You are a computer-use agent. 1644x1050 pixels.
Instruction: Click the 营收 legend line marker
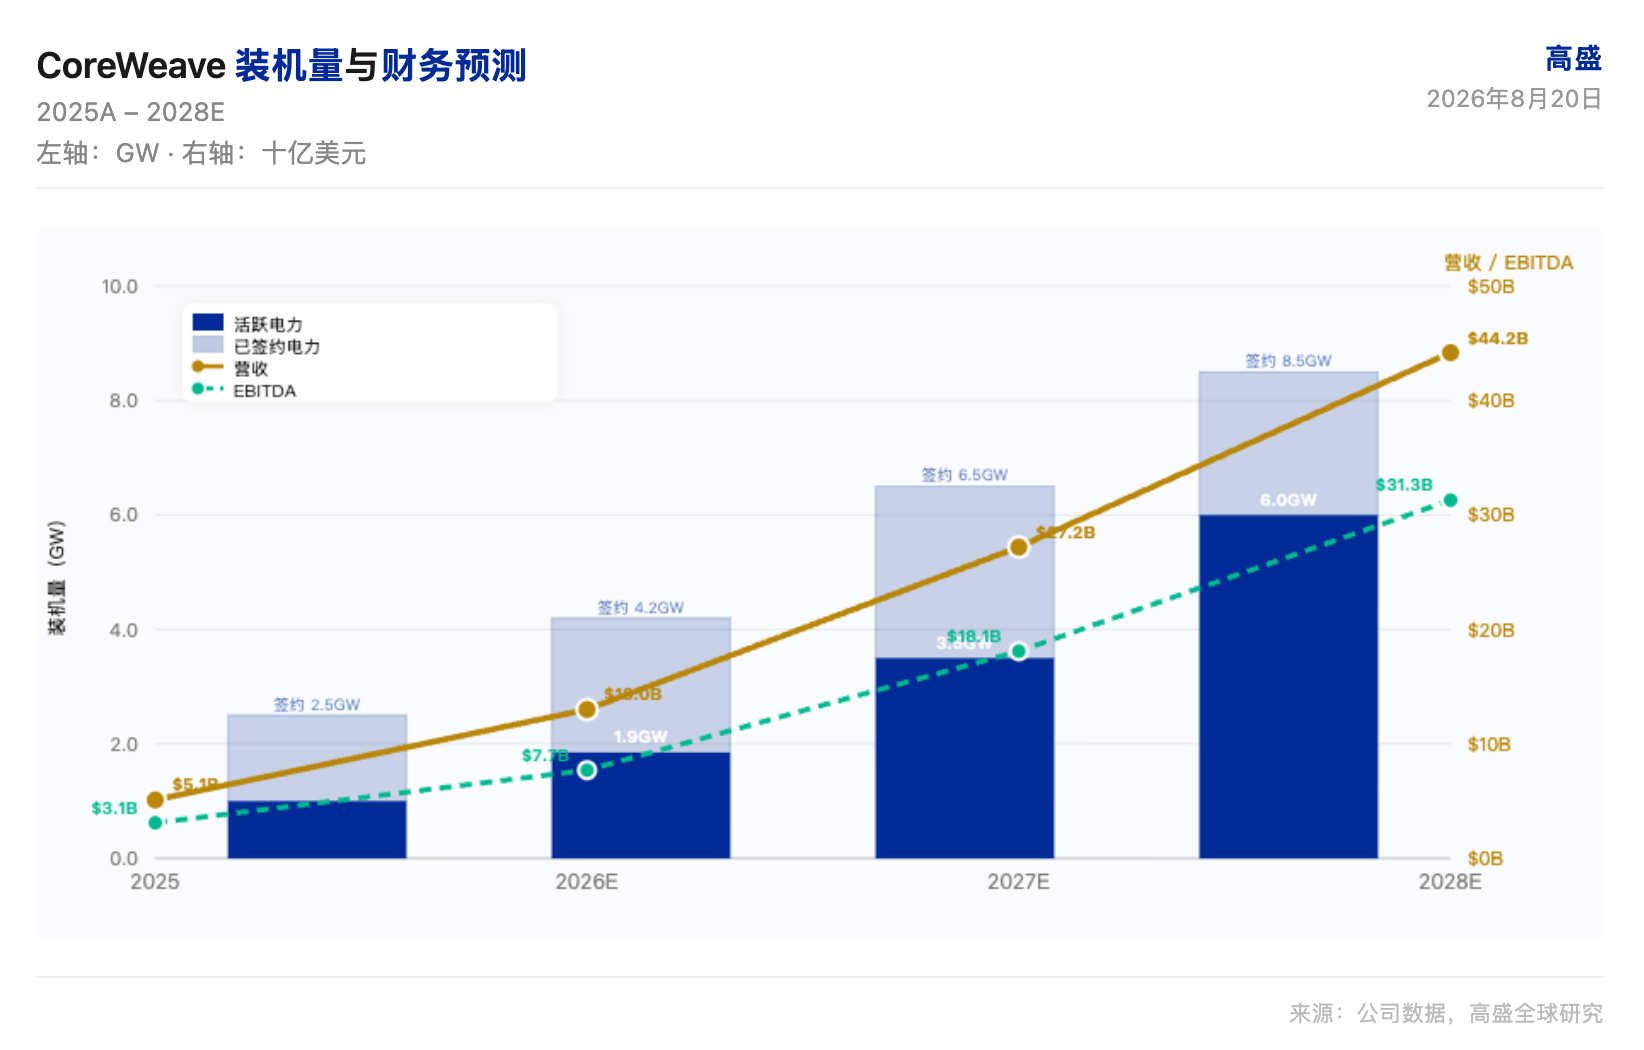(208, 367)
